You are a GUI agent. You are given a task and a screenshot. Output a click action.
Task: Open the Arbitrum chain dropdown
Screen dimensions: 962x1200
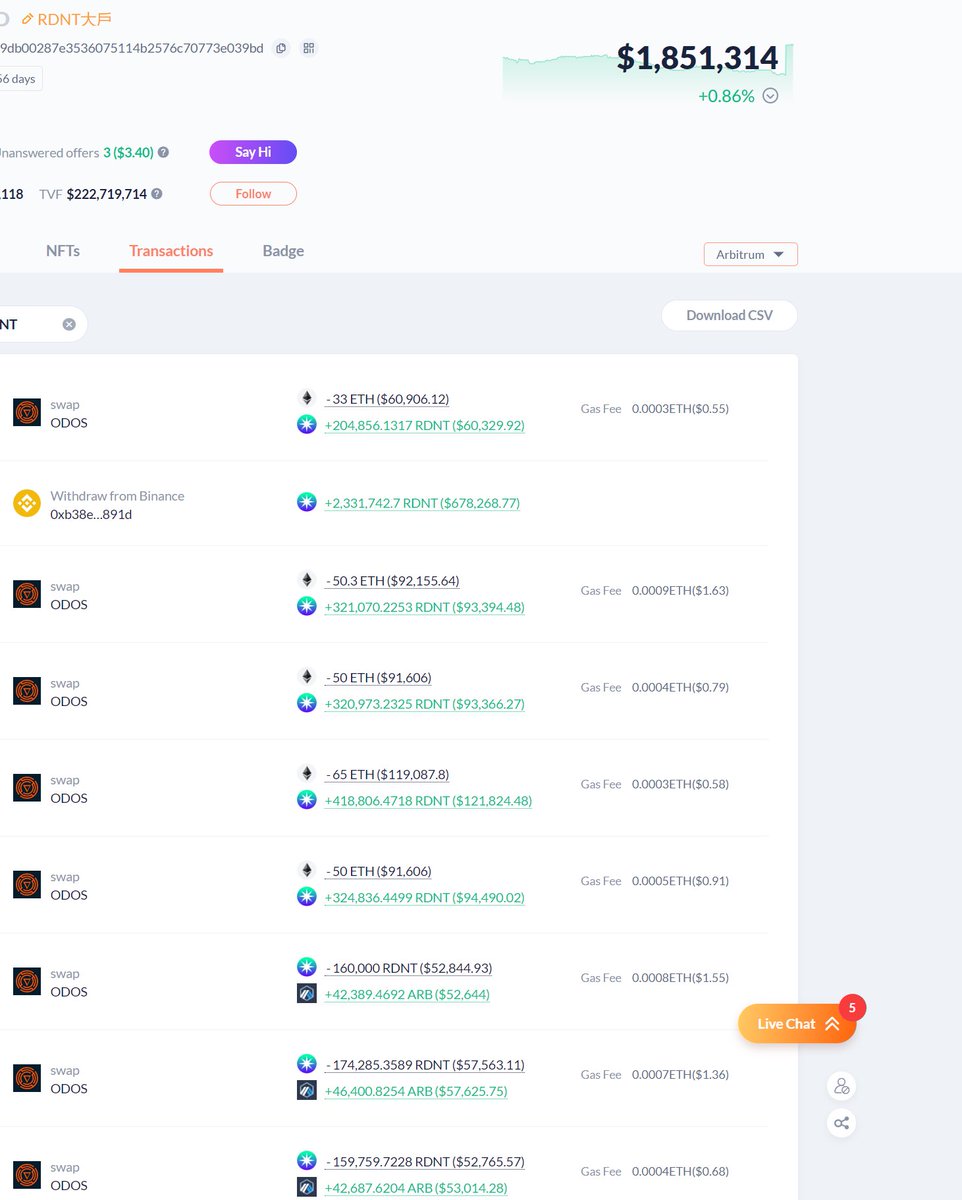pyautogui.click(x=751, y=254)
